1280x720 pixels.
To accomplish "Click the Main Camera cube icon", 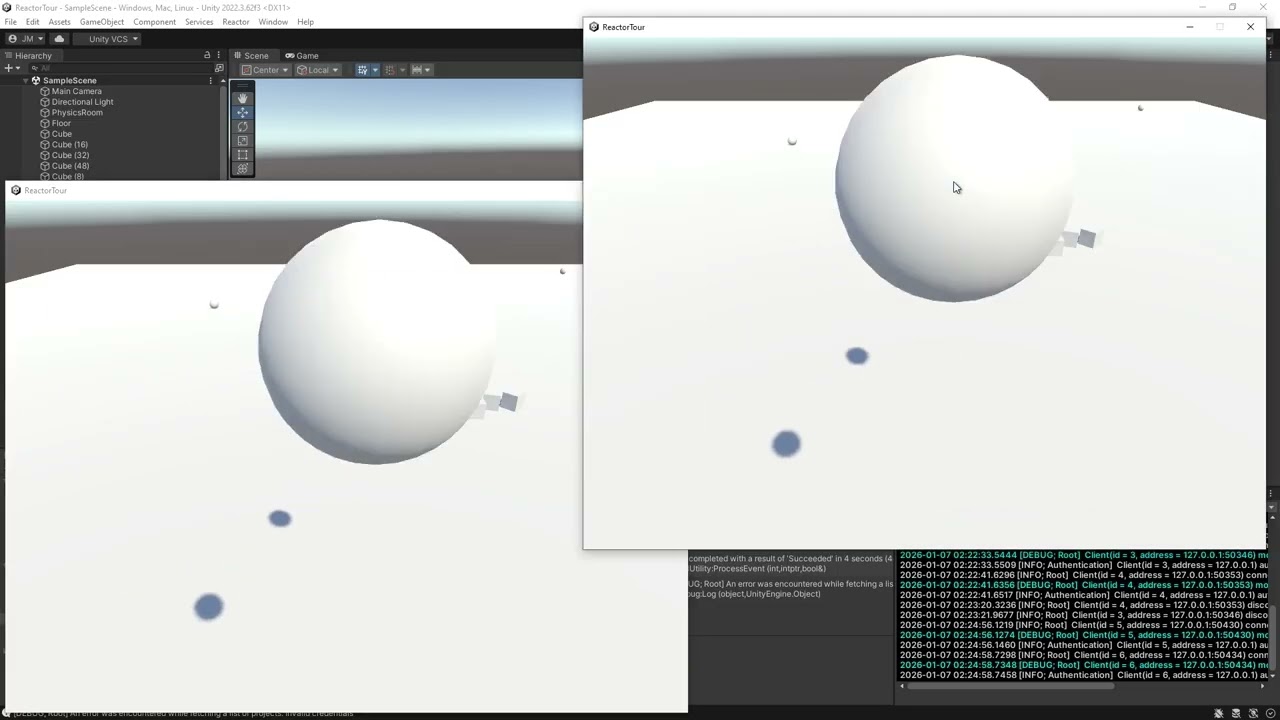I will 44,91.
